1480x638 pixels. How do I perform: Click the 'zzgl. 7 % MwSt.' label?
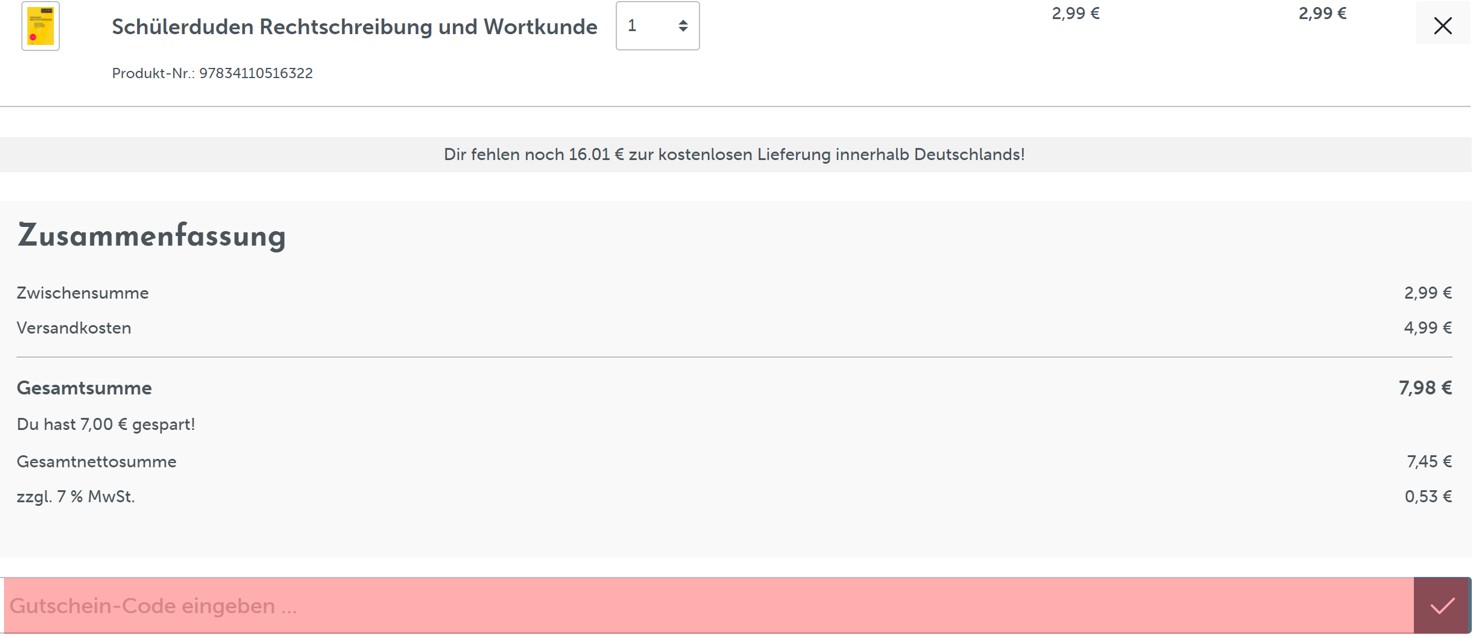76,497
